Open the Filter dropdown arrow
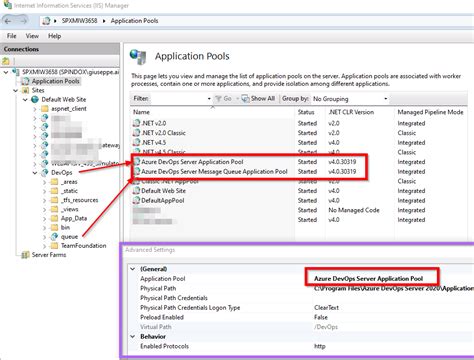The width and height of the screenshot is (474, 360). coord(209,99)
